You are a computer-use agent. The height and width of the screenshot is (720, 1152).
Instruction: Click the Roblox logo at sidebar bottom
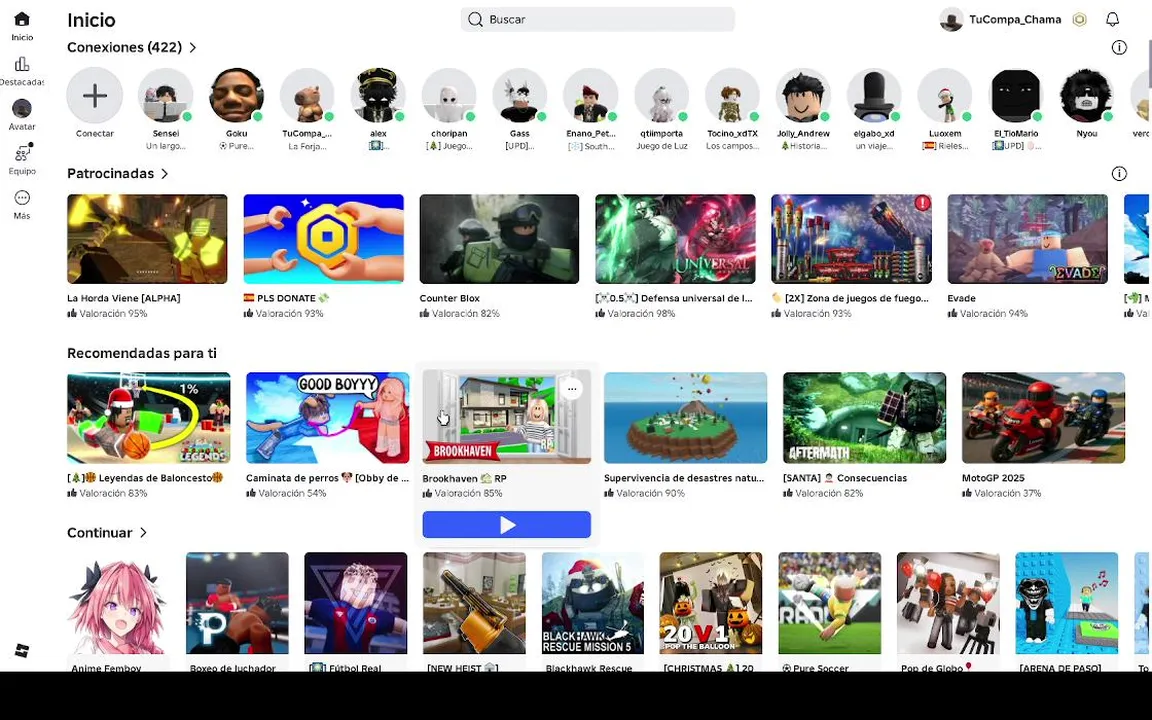tap(22, 650)
